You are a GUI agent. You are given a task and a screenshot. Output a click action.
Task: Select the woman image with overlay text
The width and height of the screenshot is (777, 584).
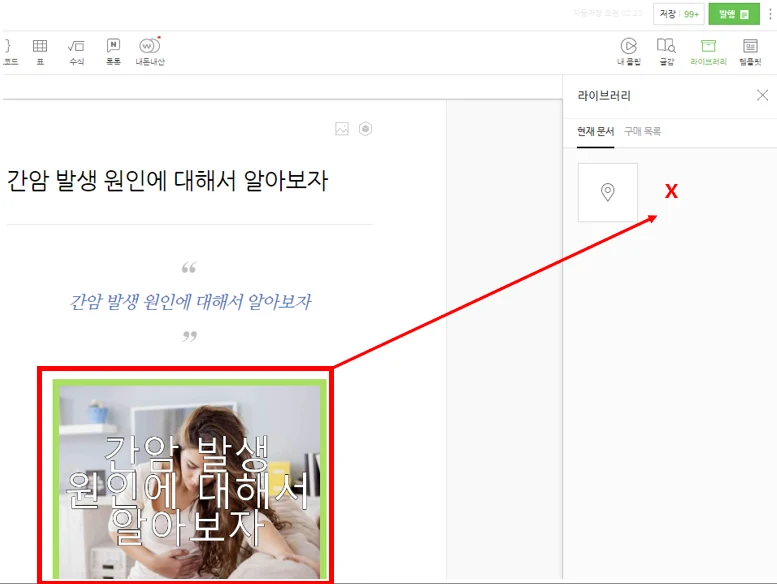pyautogui.click(x=190, y=479)
